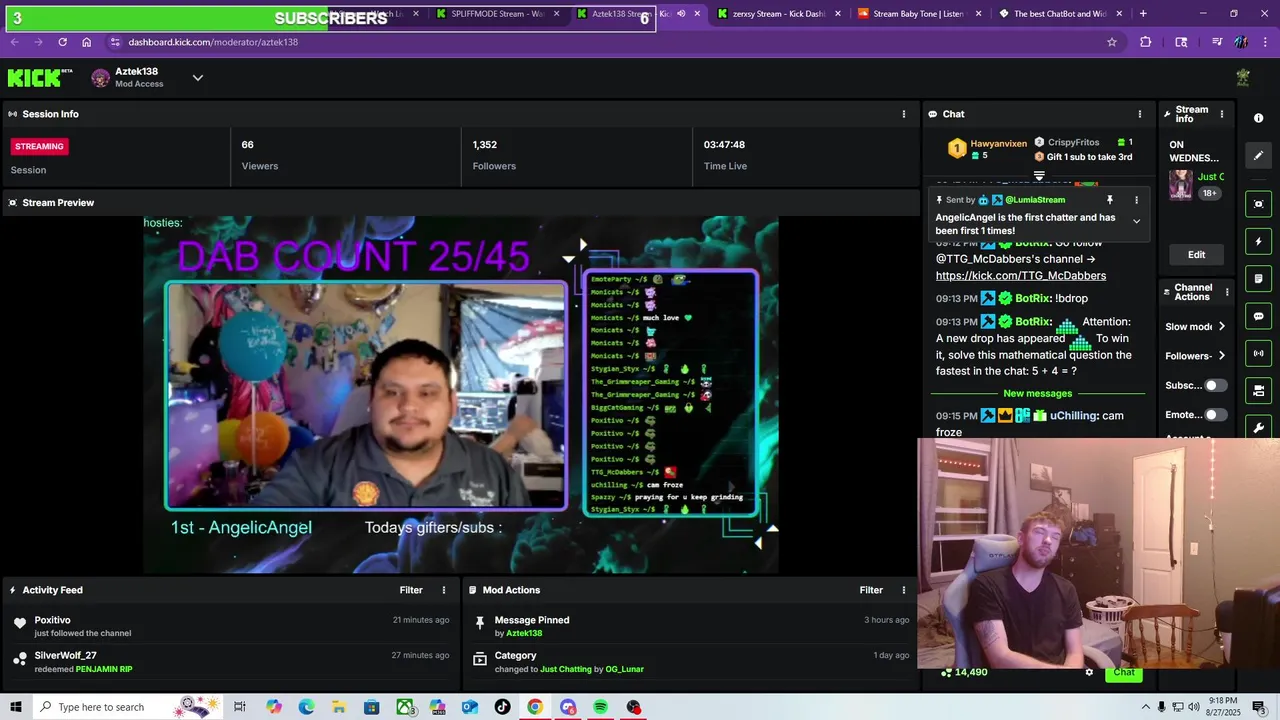Click Just Chatting category thumbnail
1280x720 pixels.
1180,186
